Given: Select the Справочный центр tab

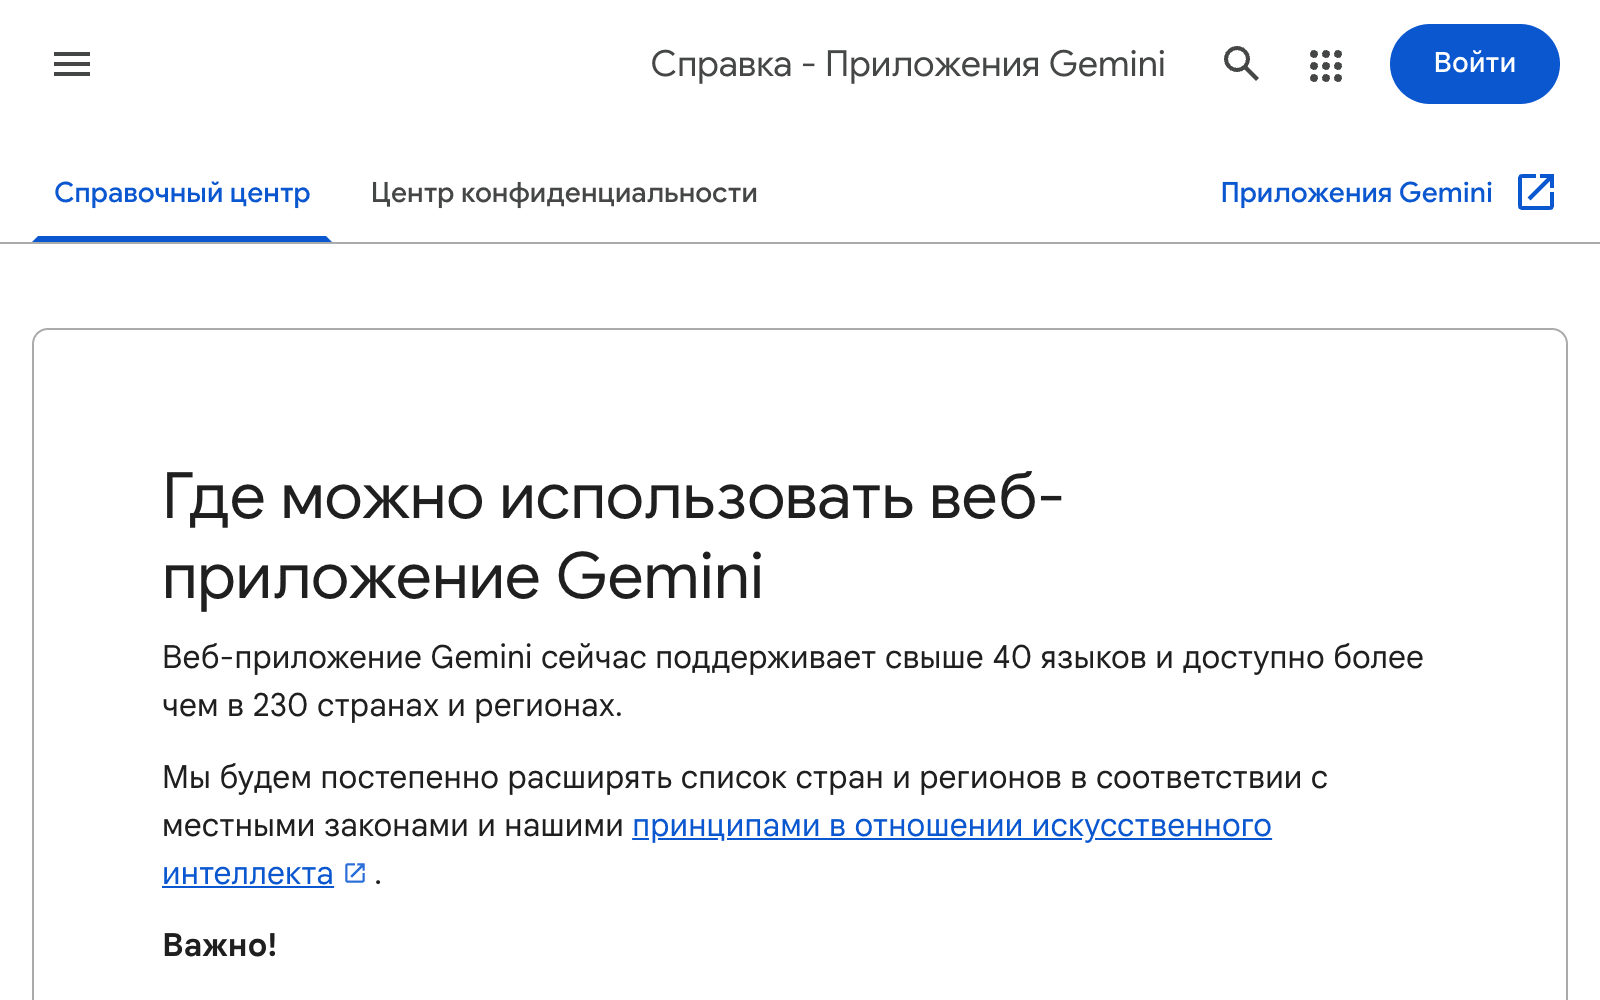Looking at the screenshot, I should pos(182,193).
